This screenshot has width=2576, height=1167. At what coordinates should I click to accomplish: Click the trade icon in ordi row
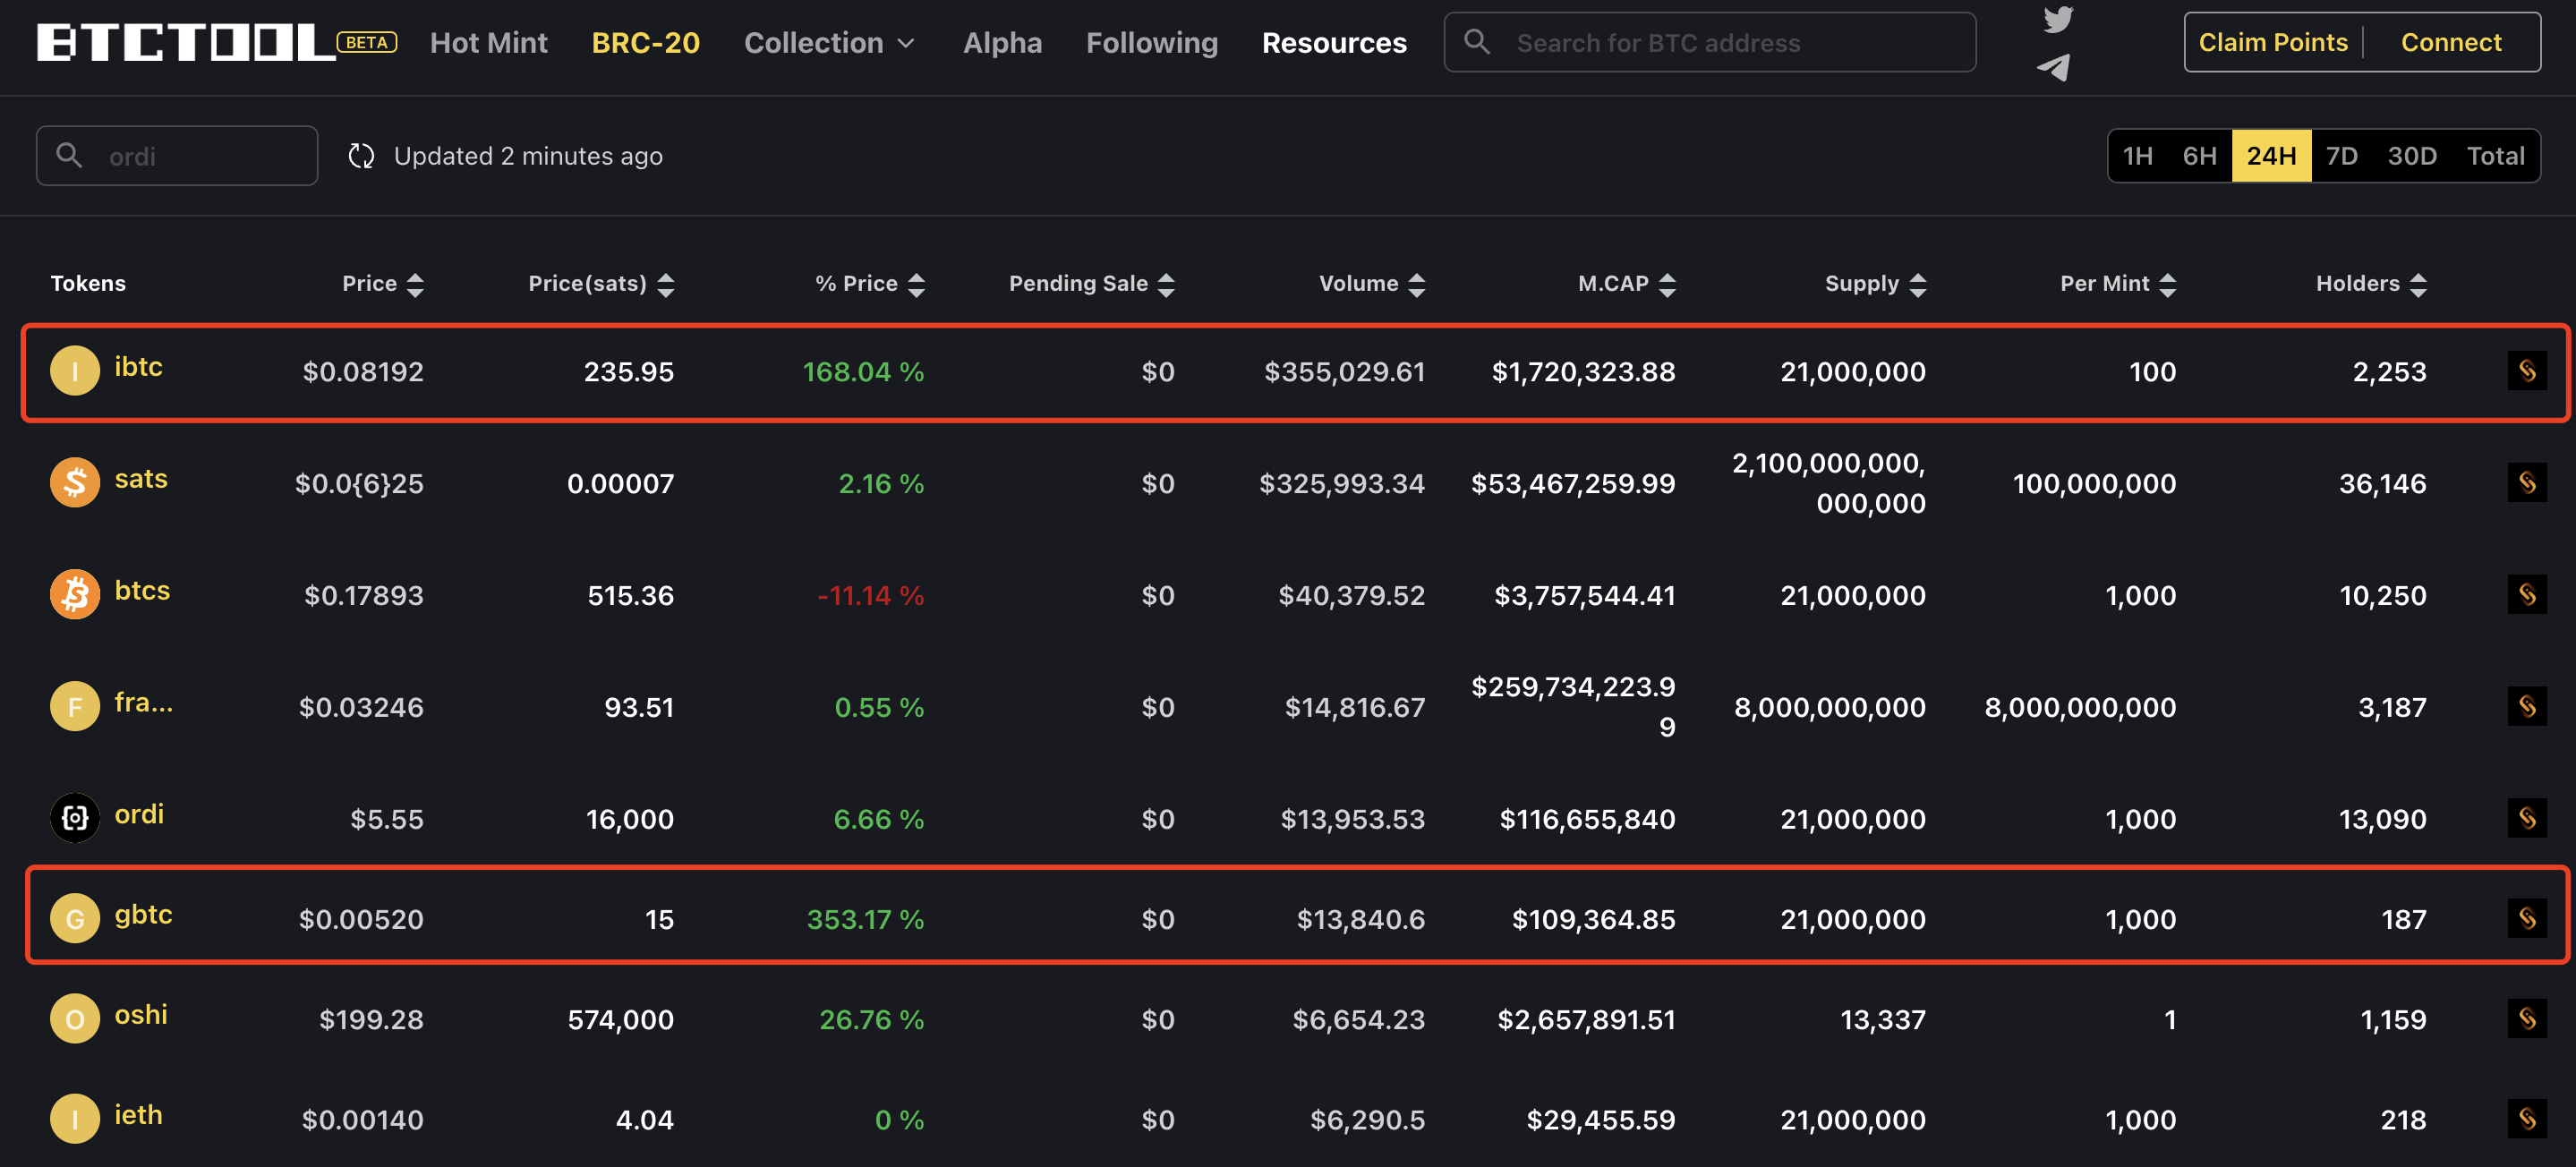[x=2526, y=818]
